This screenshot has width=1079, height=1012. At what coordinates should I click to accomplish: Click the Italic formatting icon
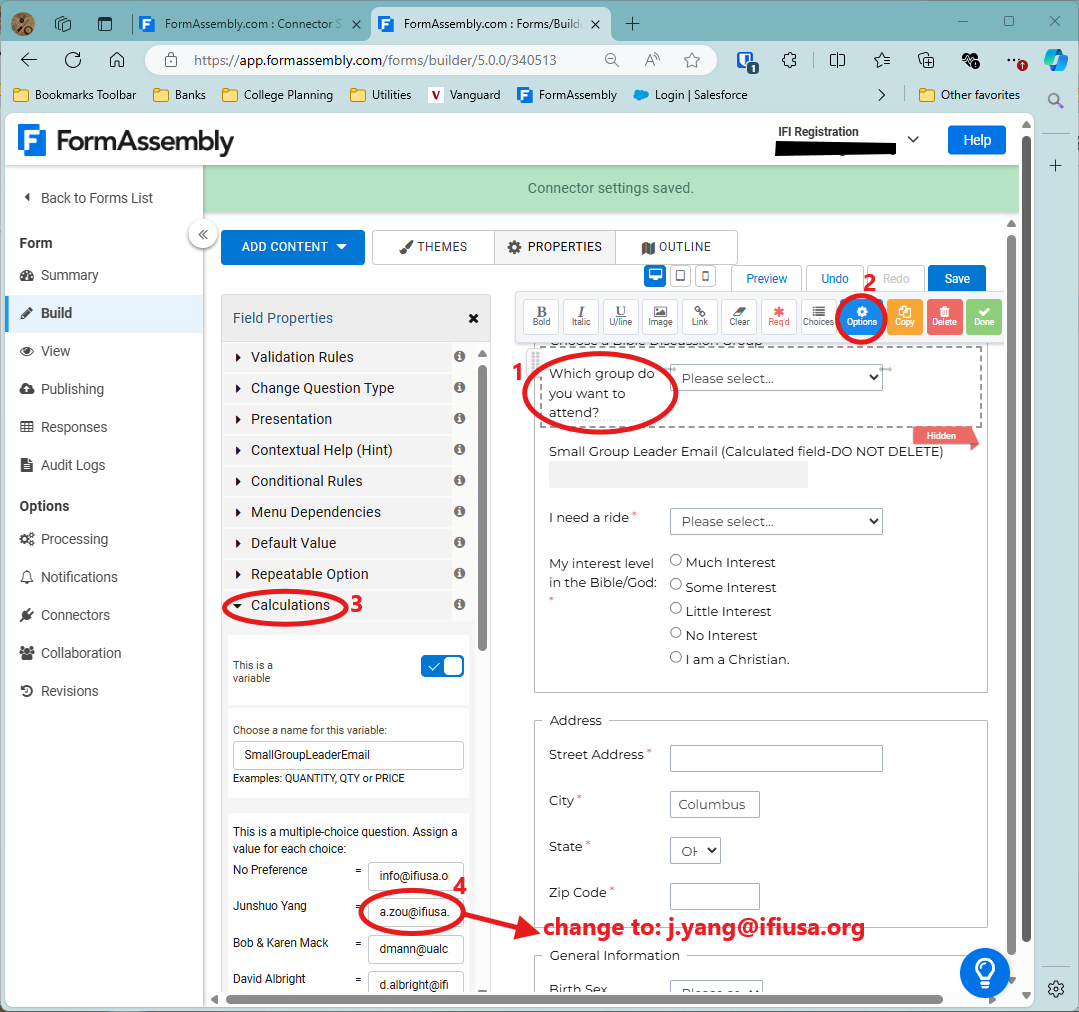pos(581,316)
